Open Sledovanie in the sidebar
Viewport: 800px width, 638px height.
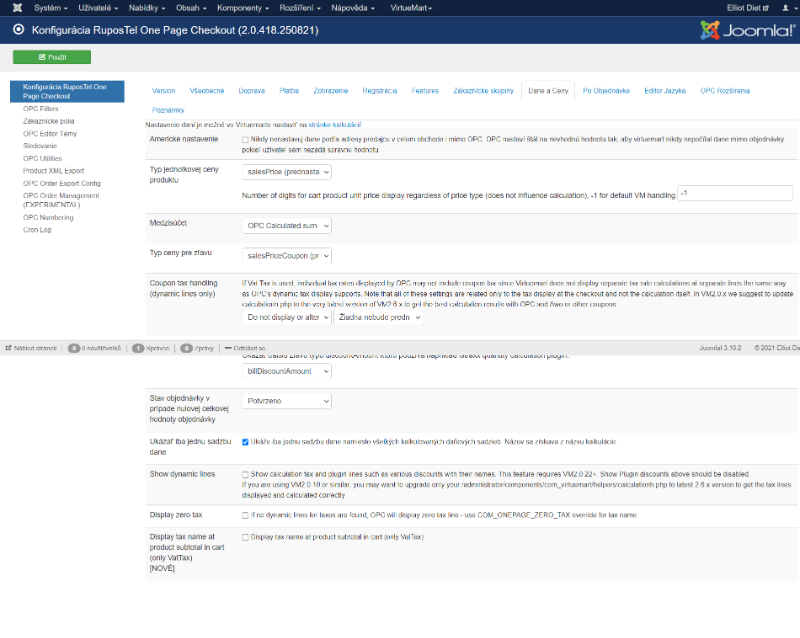[40, 146]
